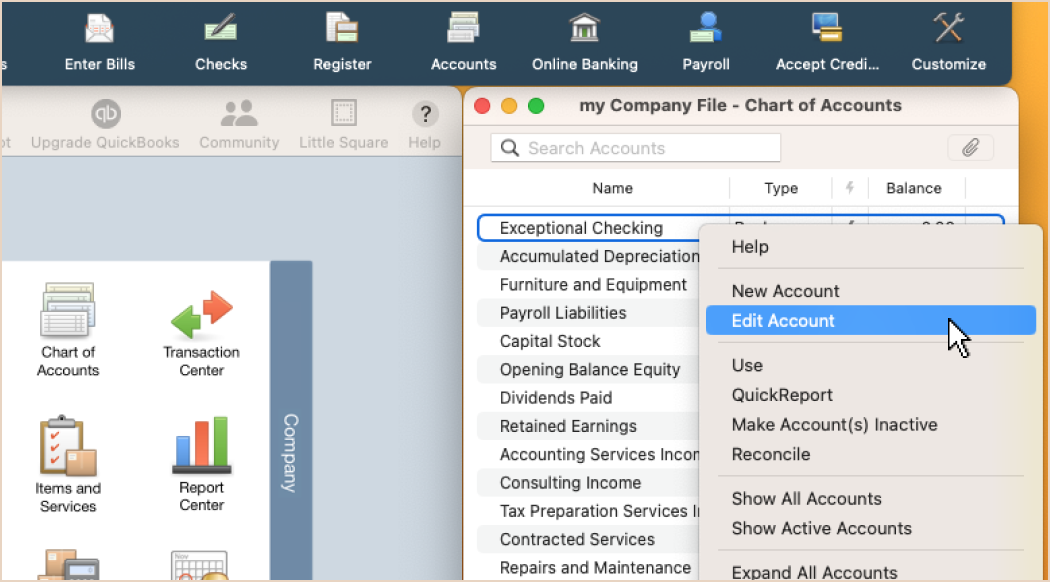The image size is (1050, 582).
Task: Open Chart of Accounts from home page
Action: 68,330
